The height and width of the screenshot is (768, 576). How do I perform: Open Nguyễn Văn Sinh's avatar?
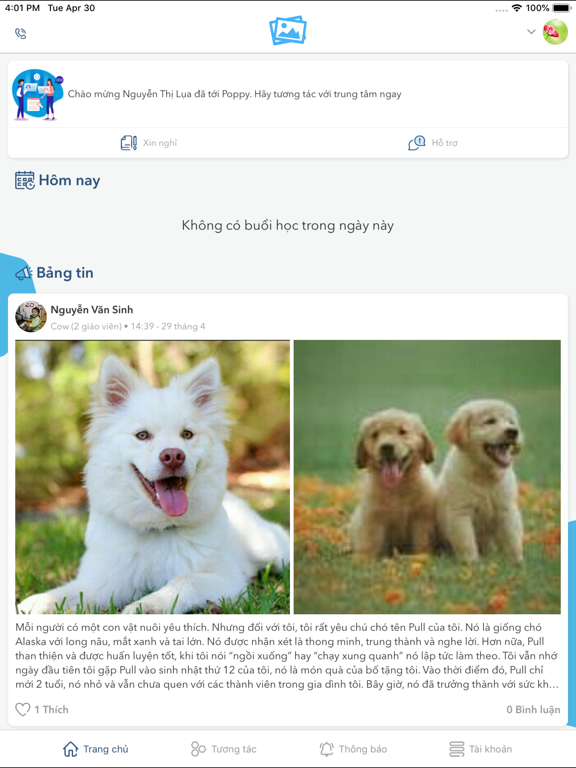(31, 316)
